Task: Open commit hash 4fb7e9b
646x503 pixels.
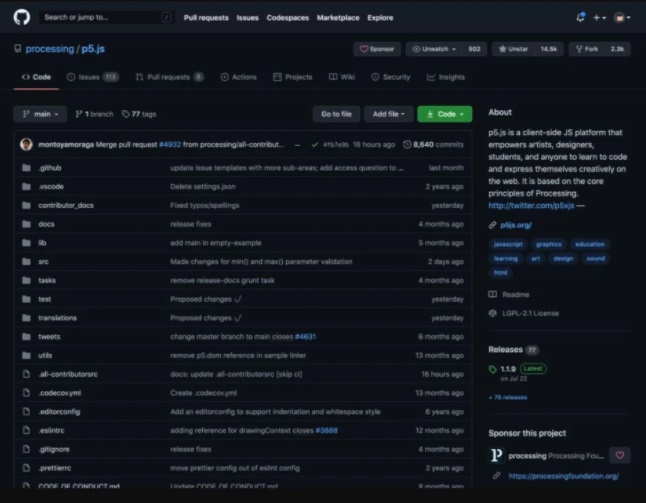Action: (x=336, y=145)
